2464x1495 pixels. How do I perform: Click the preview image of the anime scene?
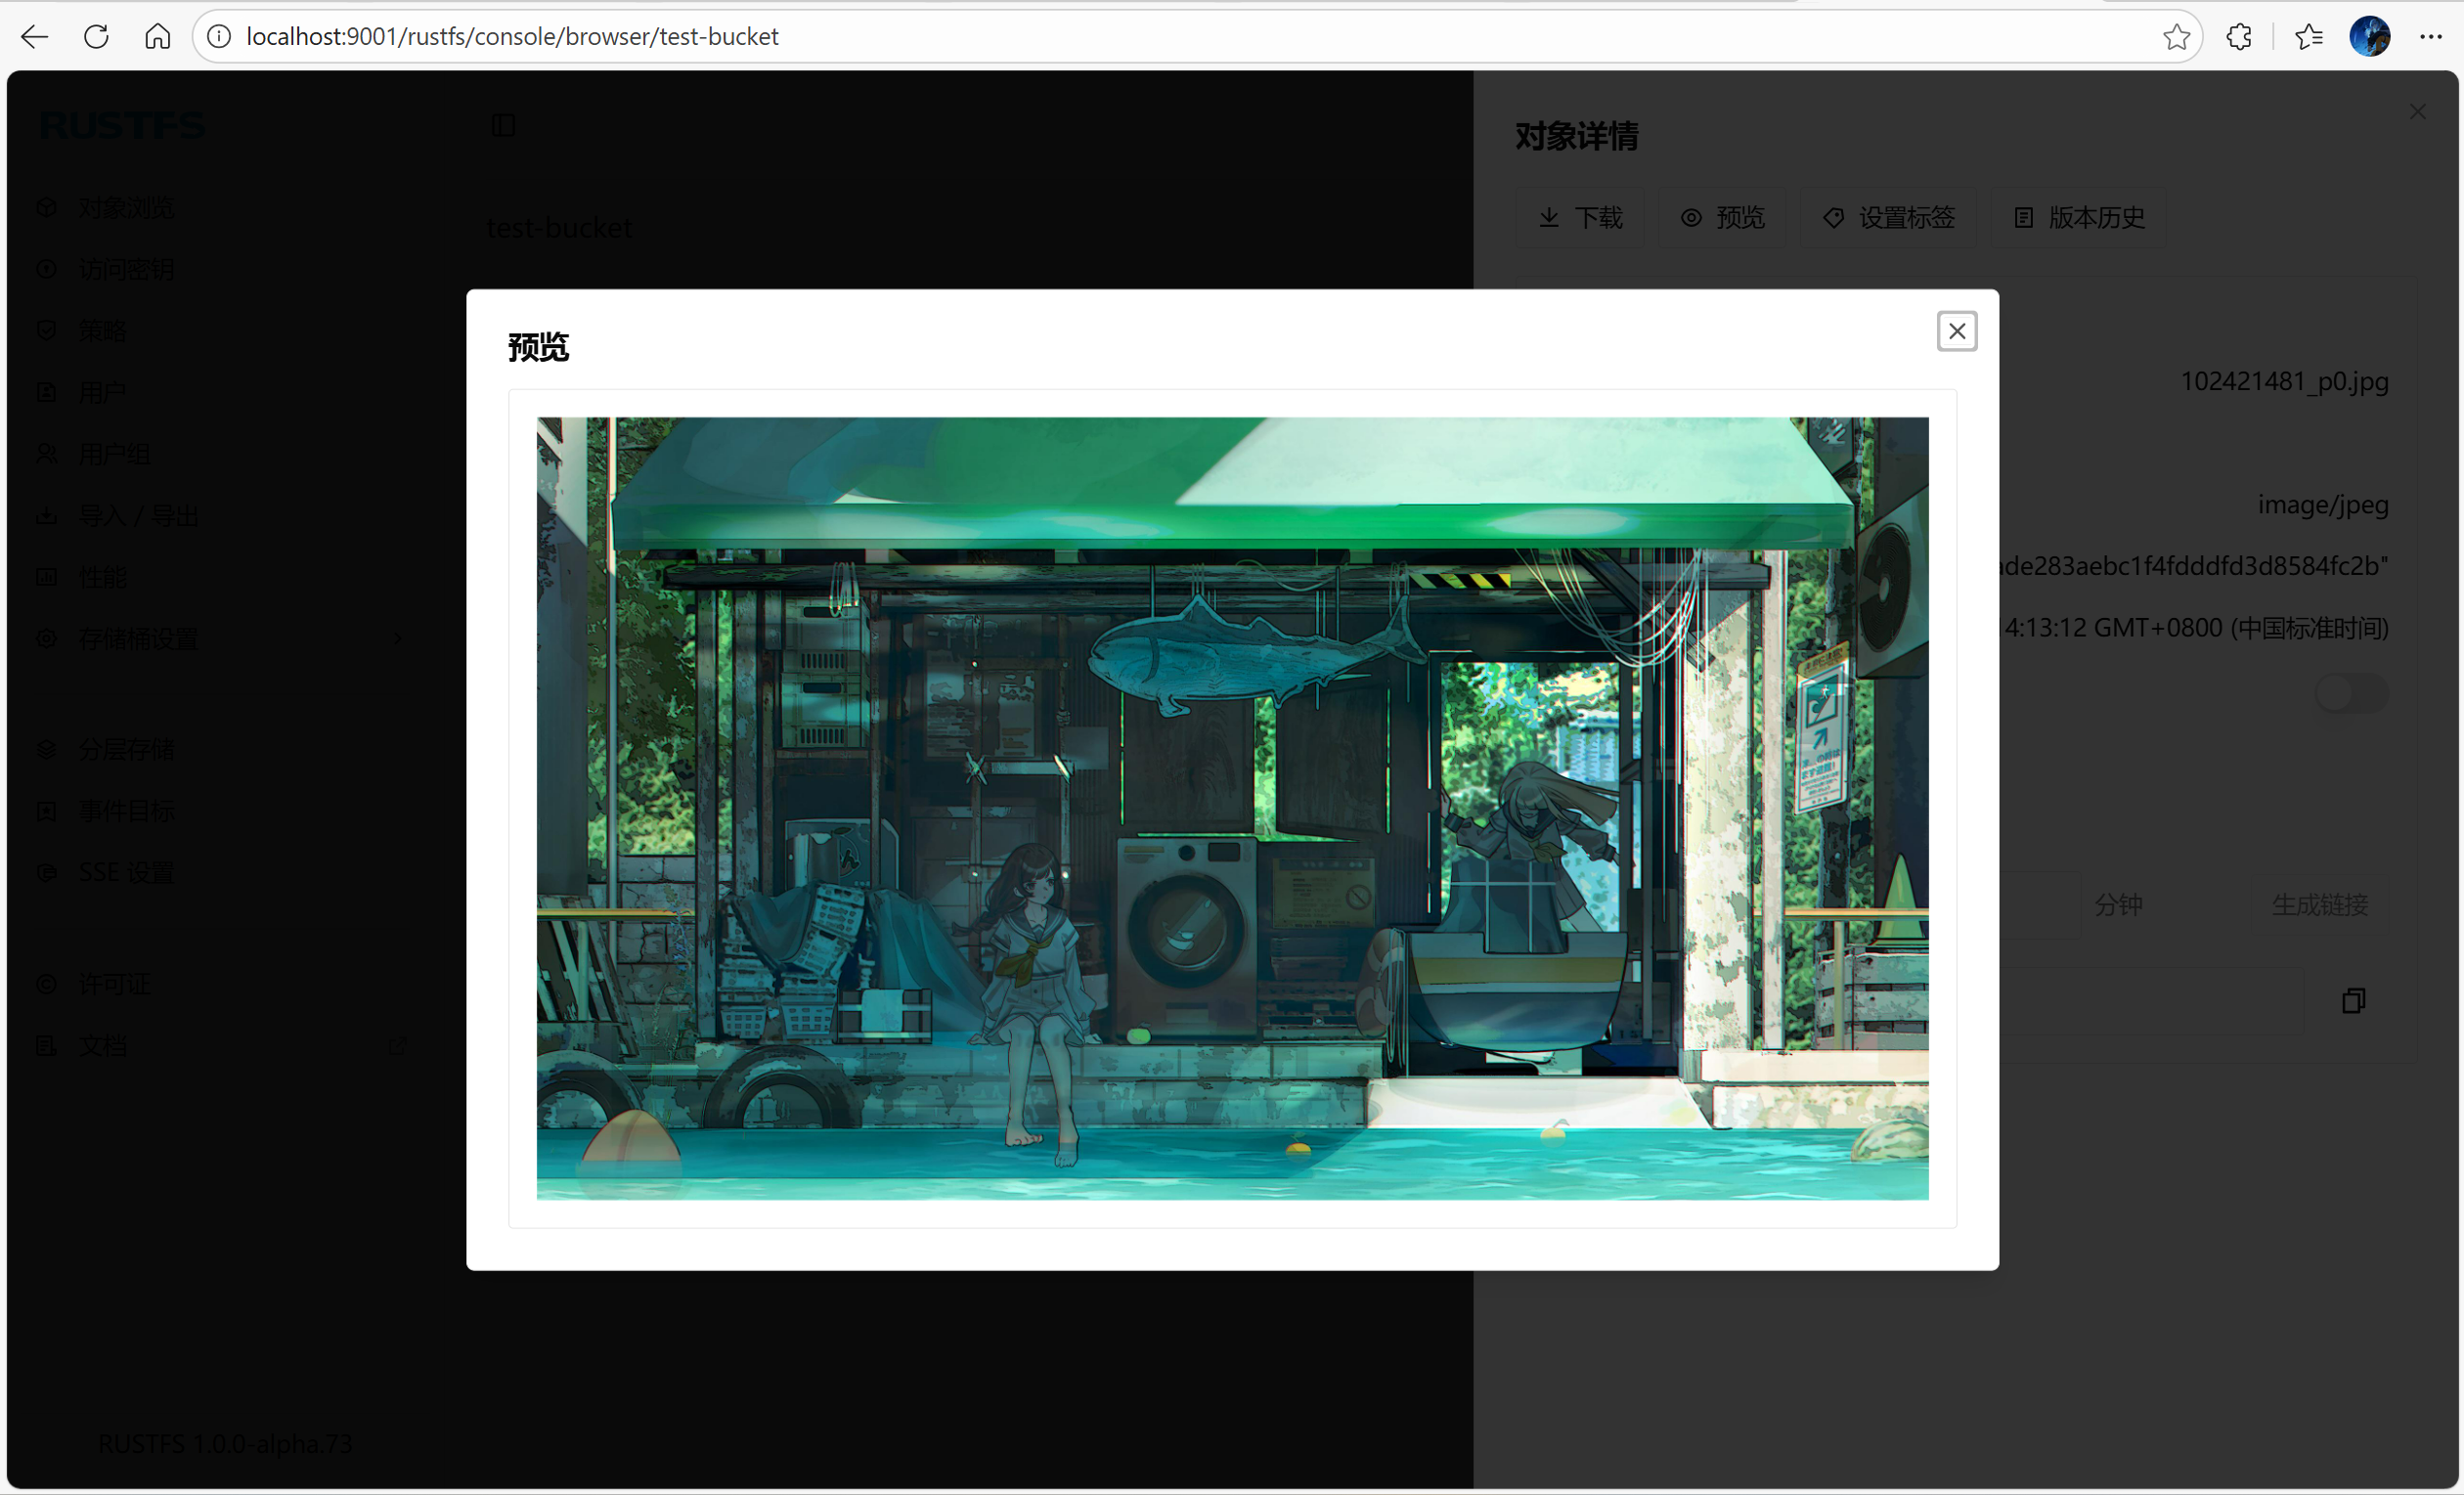1232,808
